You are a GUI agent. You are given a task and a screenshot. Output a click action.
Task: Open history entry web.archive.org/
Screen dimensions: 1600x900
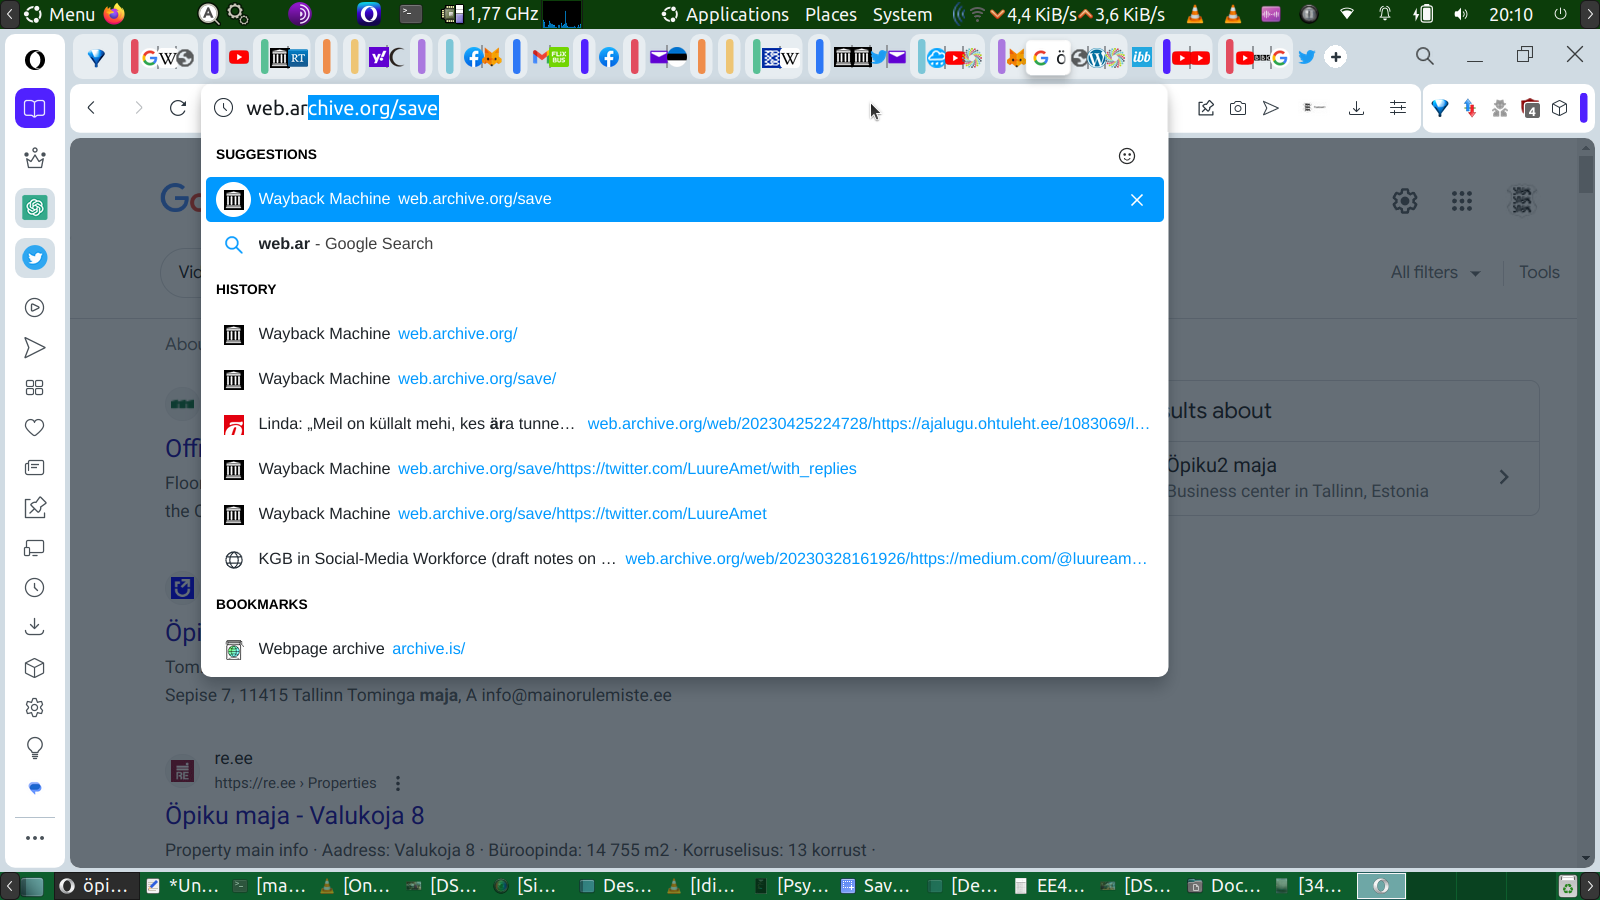pos(685,334)
